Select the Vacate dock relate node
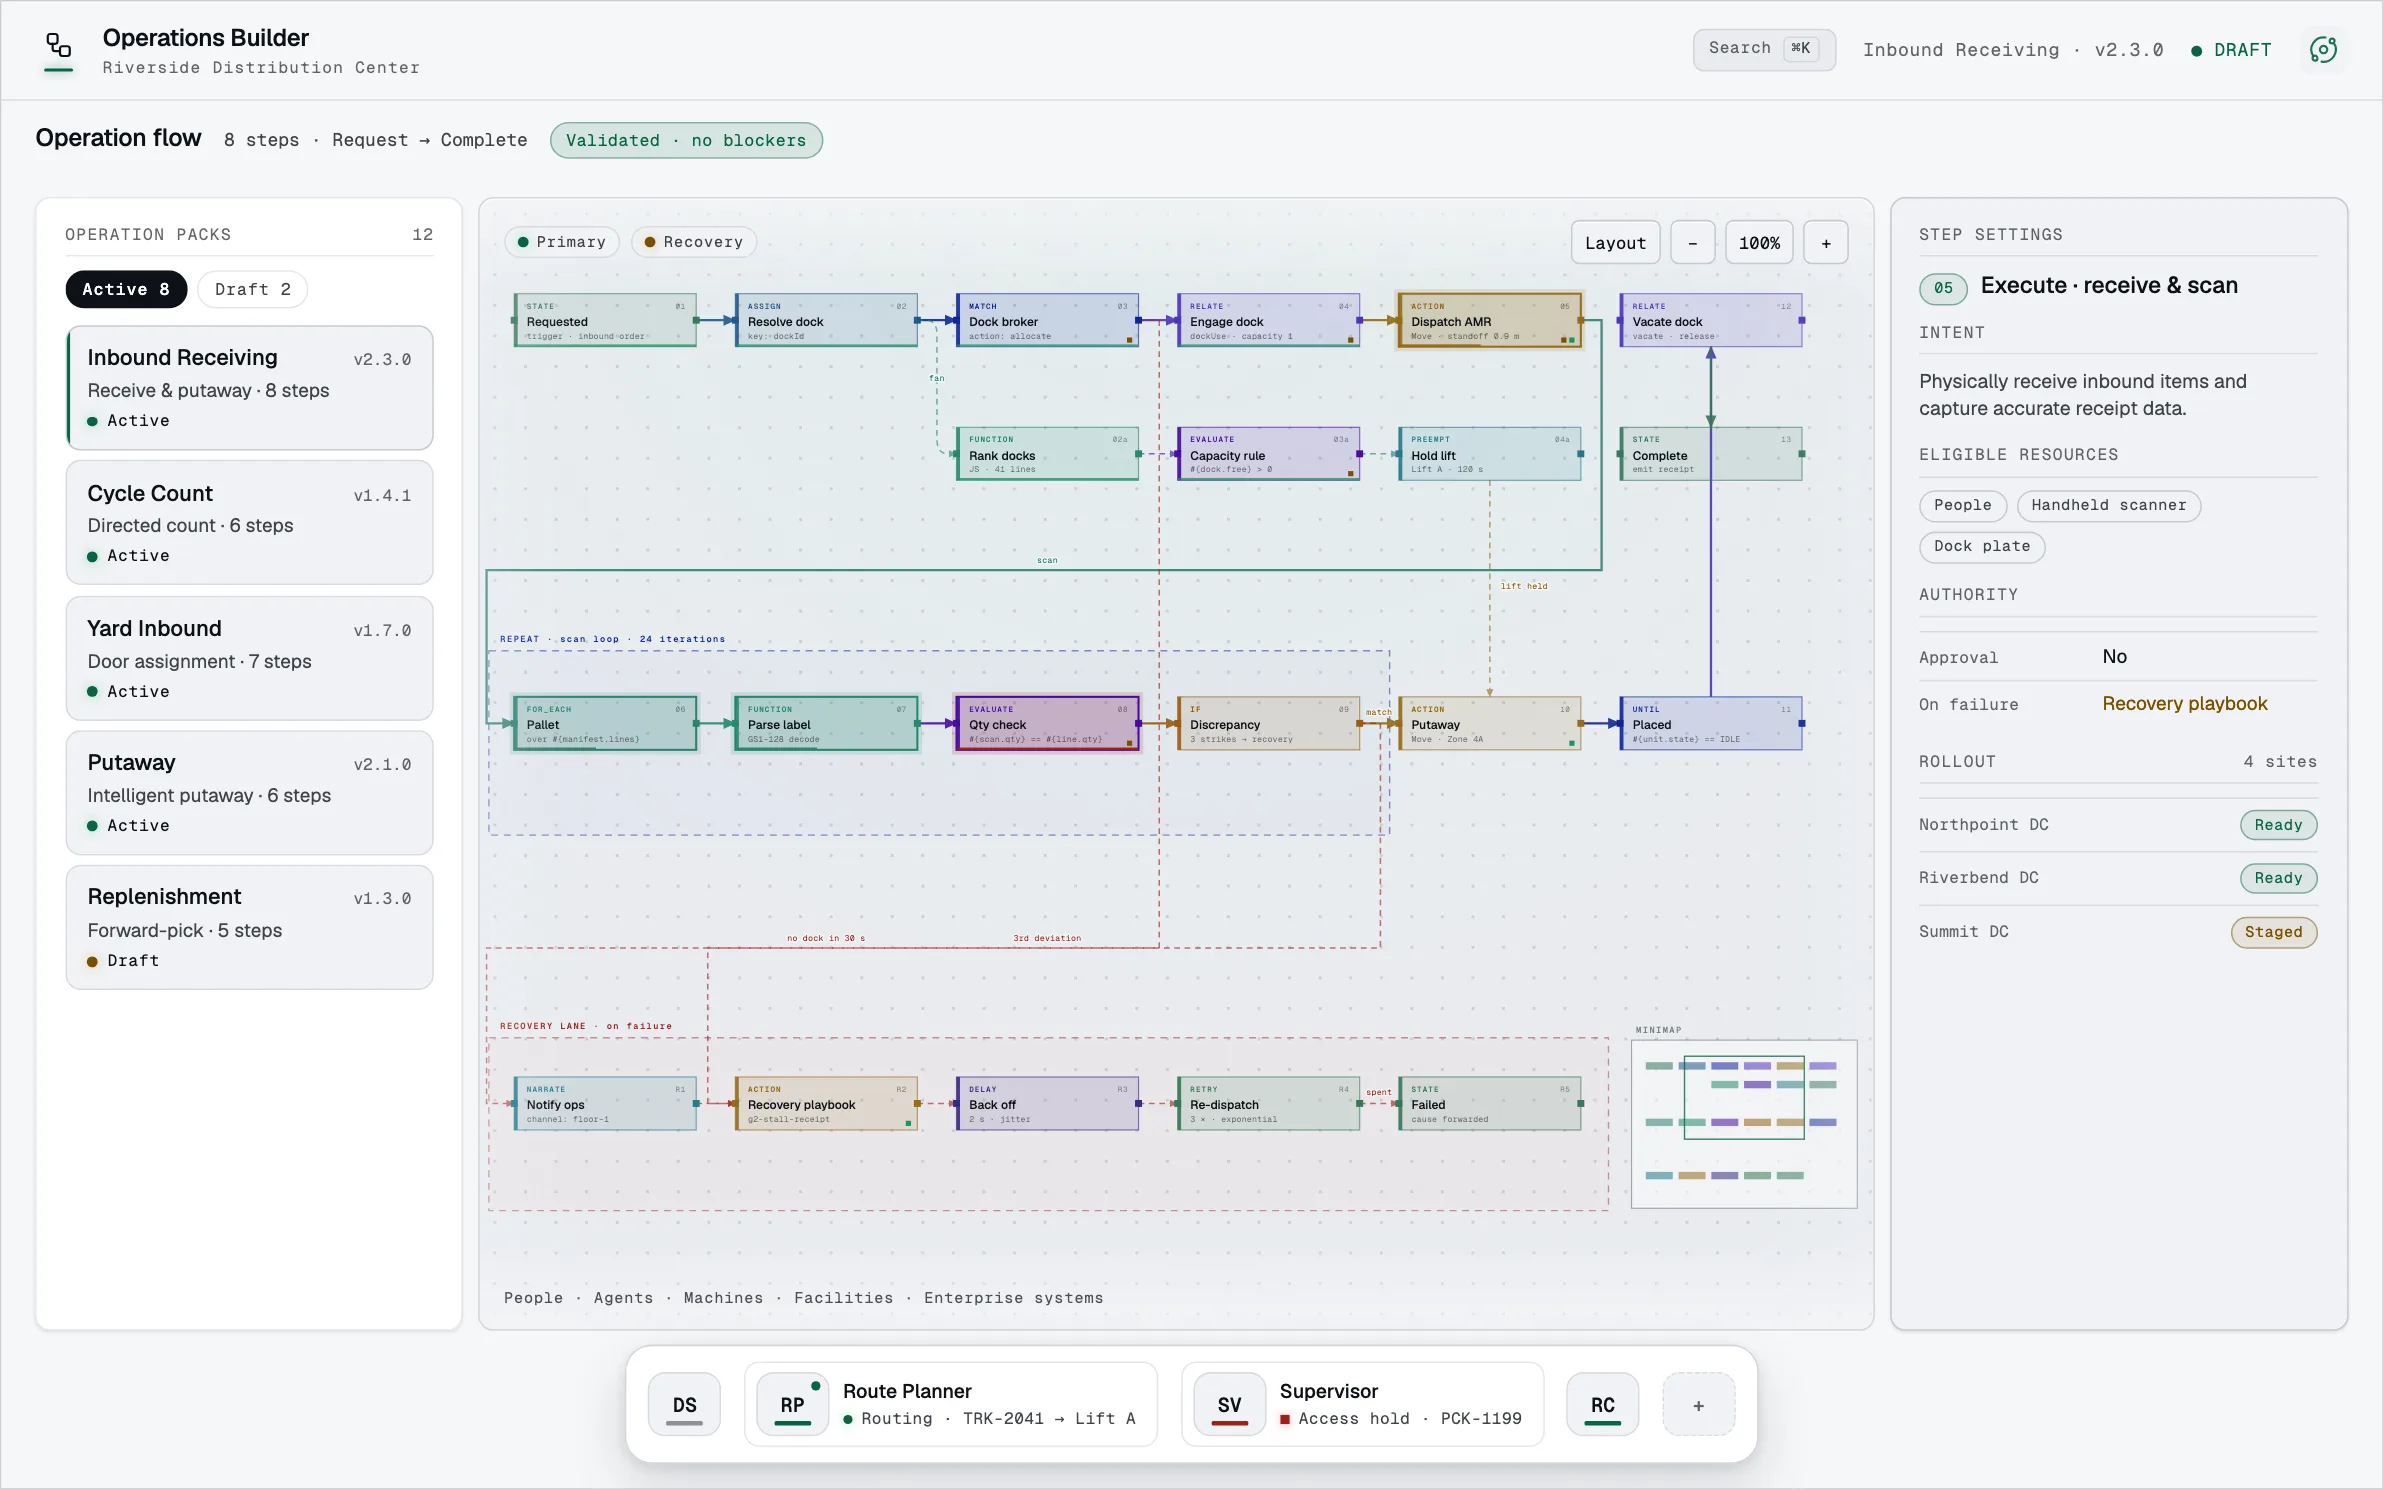 click(1710, 320)
